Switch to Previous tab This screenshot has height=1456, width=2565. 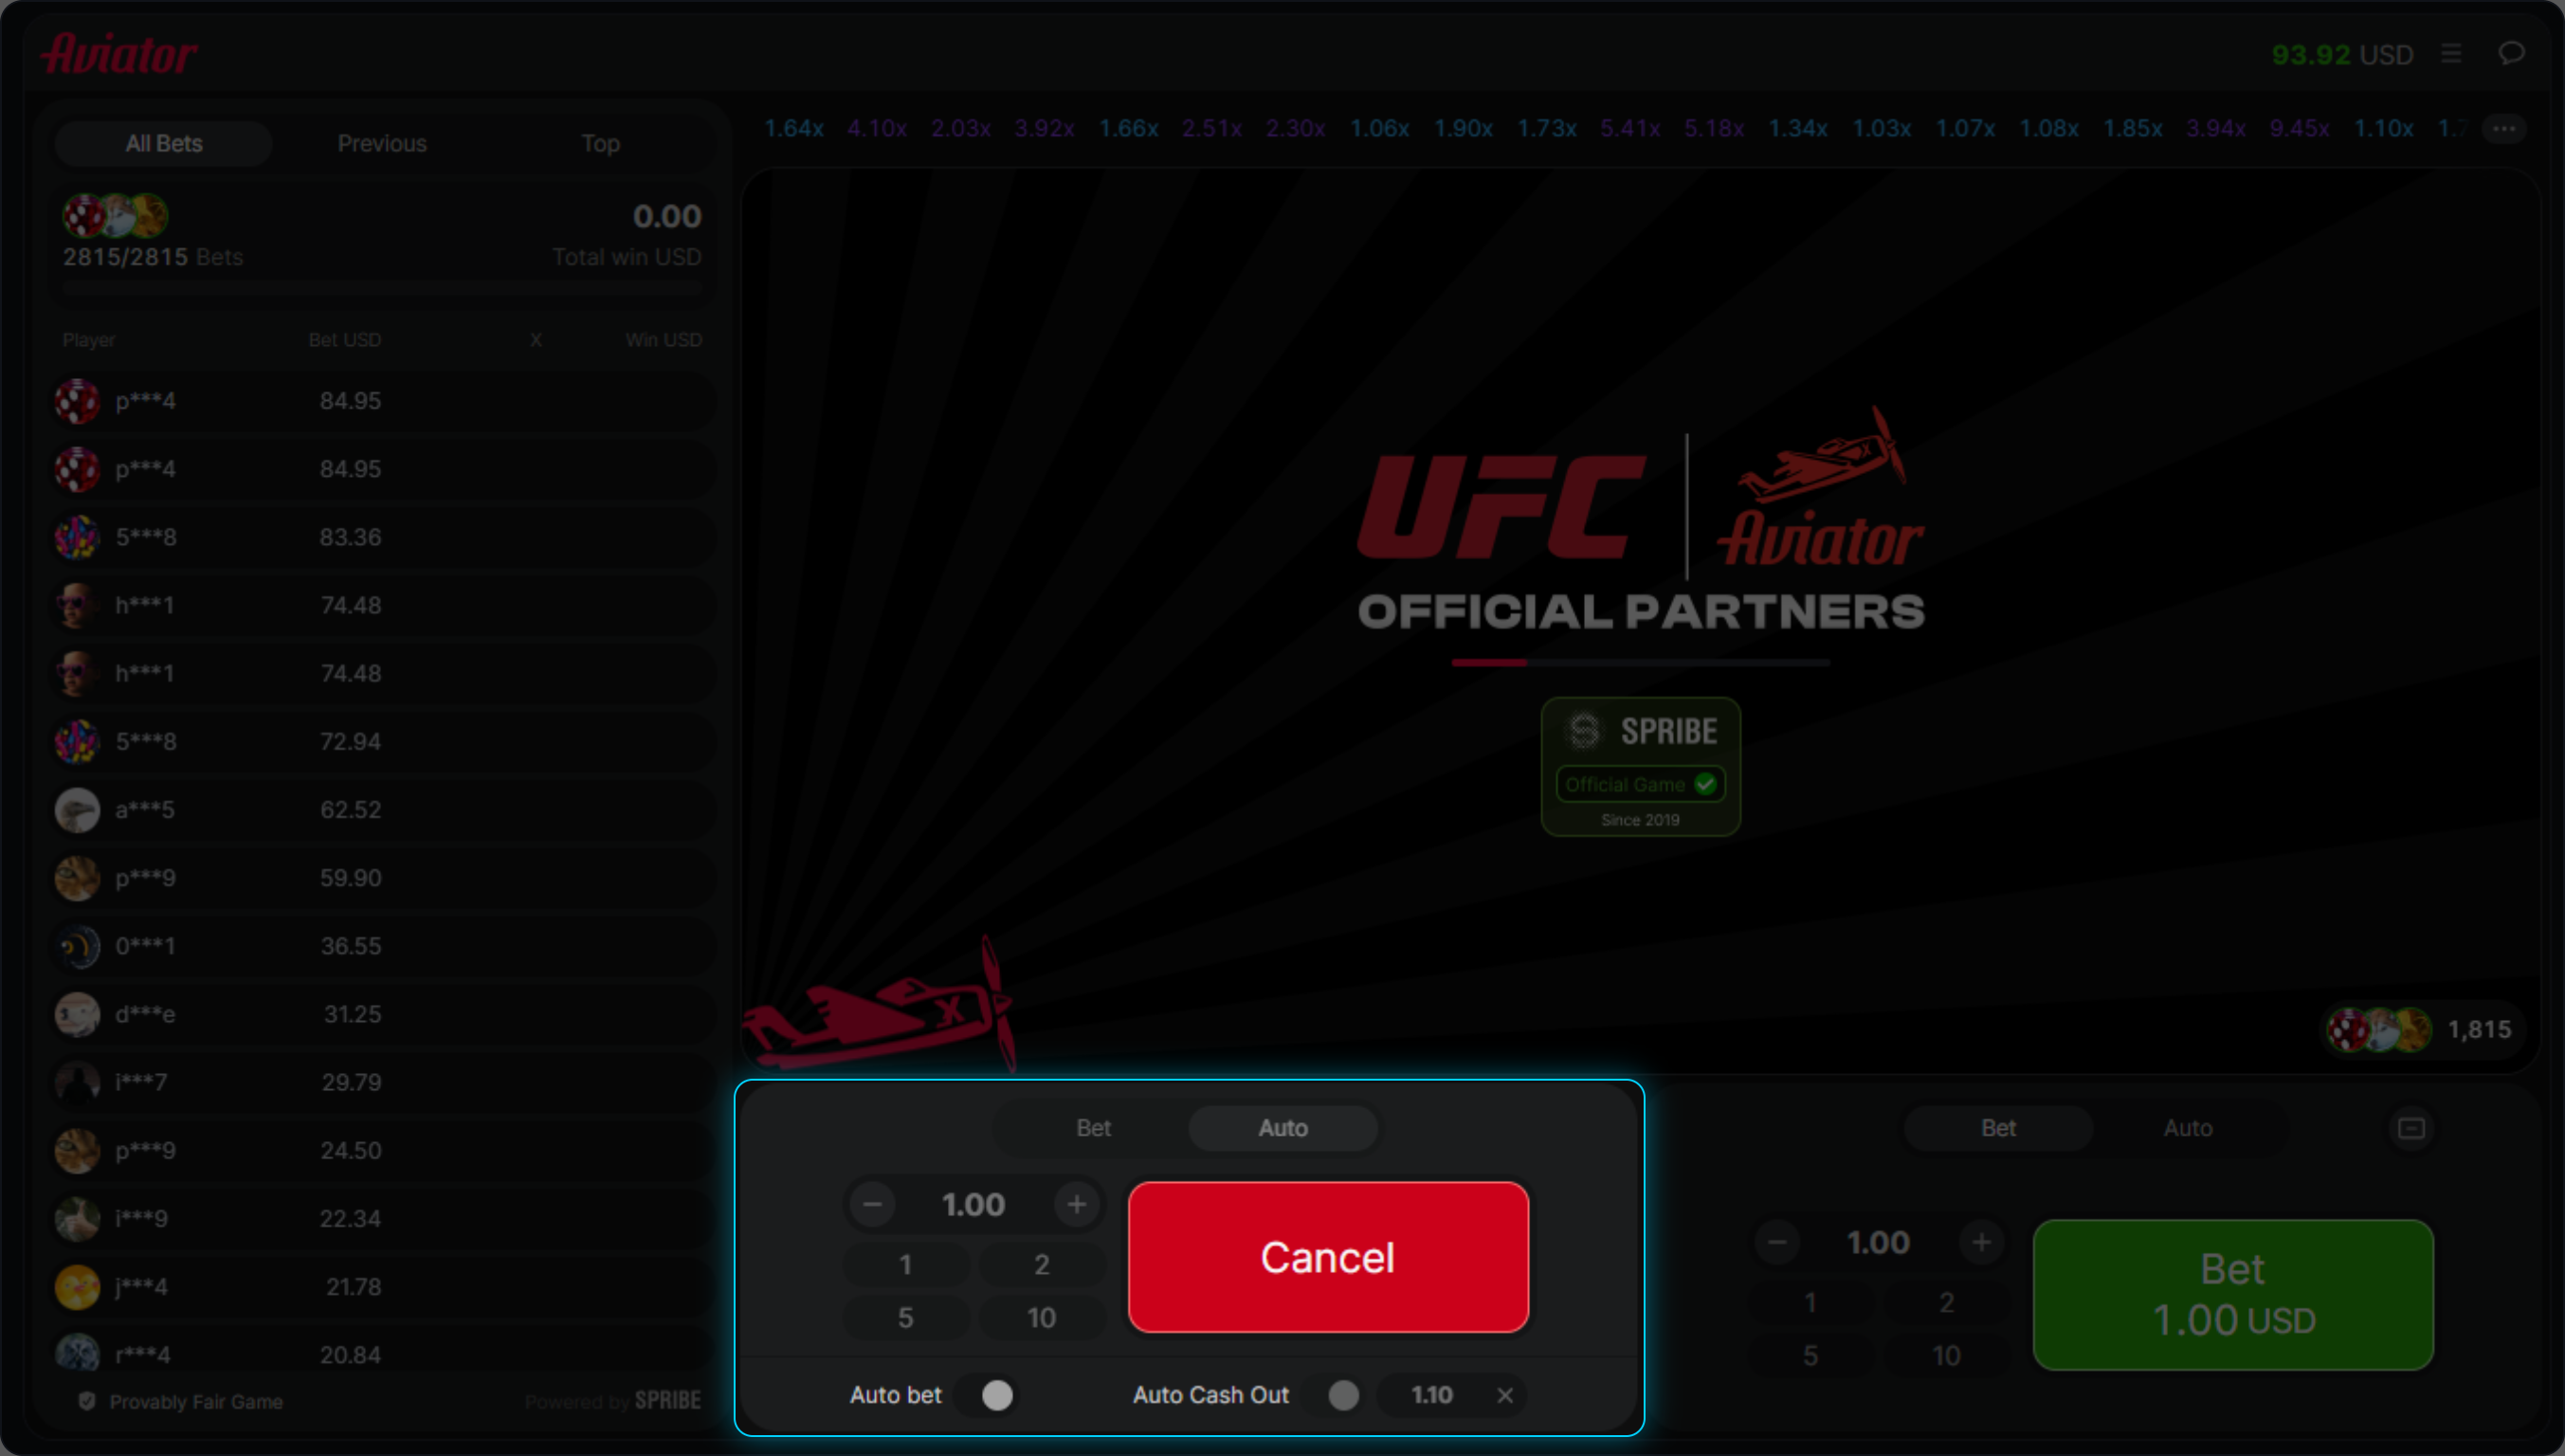click(382, 143)
